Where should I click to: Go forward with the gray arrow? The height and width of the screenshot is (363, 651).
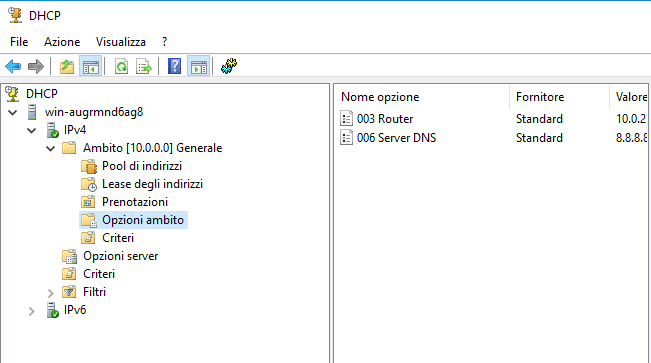[36, 66]
